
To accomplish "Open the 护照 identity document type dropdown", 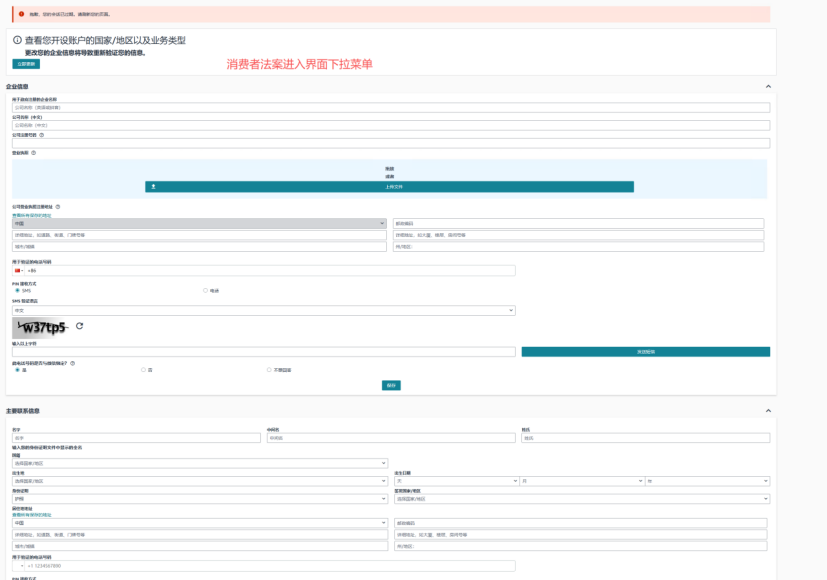I will (199, 499).
